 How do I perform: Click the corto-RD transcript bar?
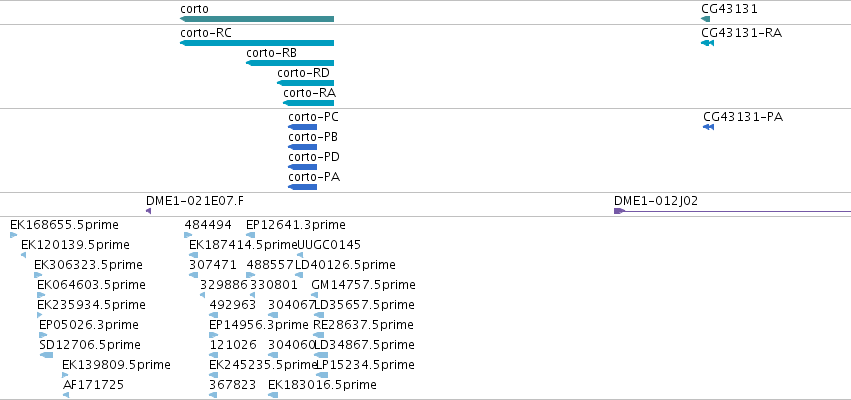[x=306, y=83]
